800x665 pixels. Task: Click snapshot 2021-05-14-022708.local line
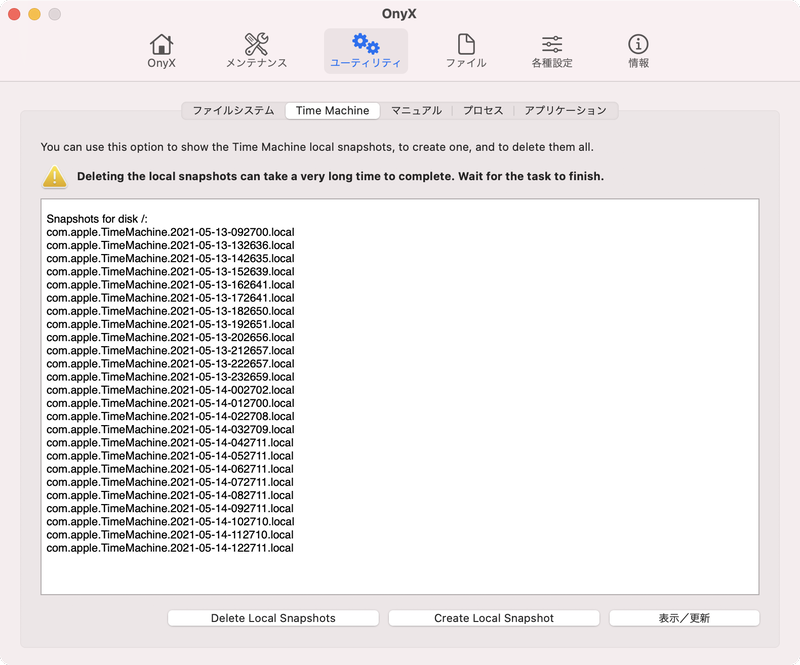[170, 416]
